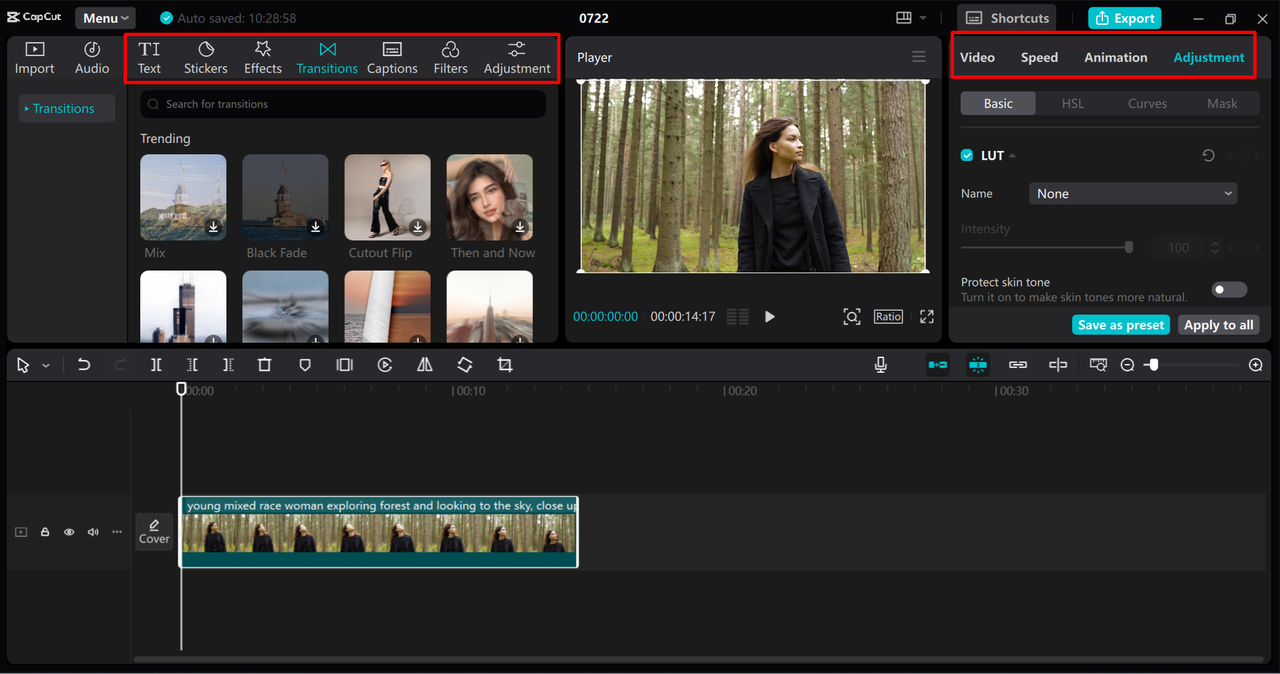Uncheck the LUT checkbox
The image size is (1280, 674).
click(967, 155)
